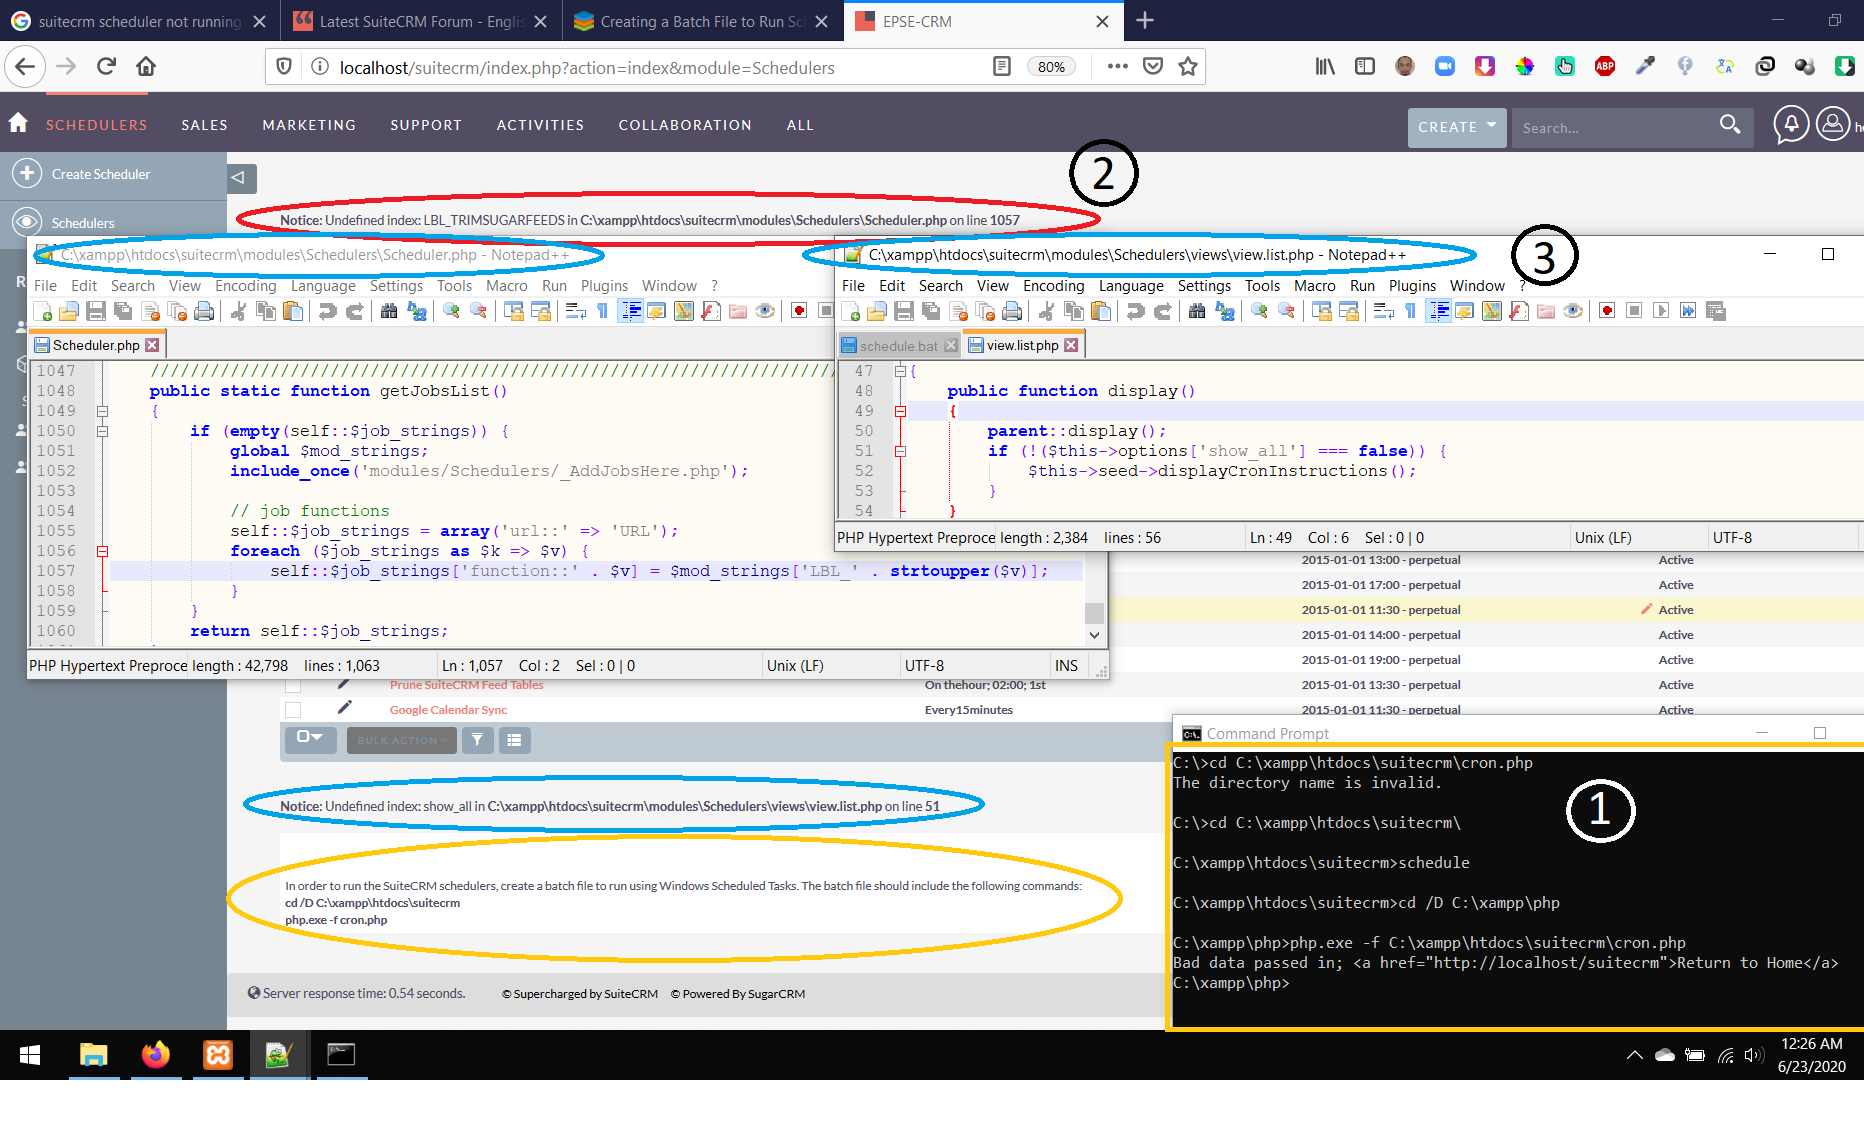Collapse the fold marker at line 1049
The width and height of the screenshot is (1864, 1130).
click(102, 411)
